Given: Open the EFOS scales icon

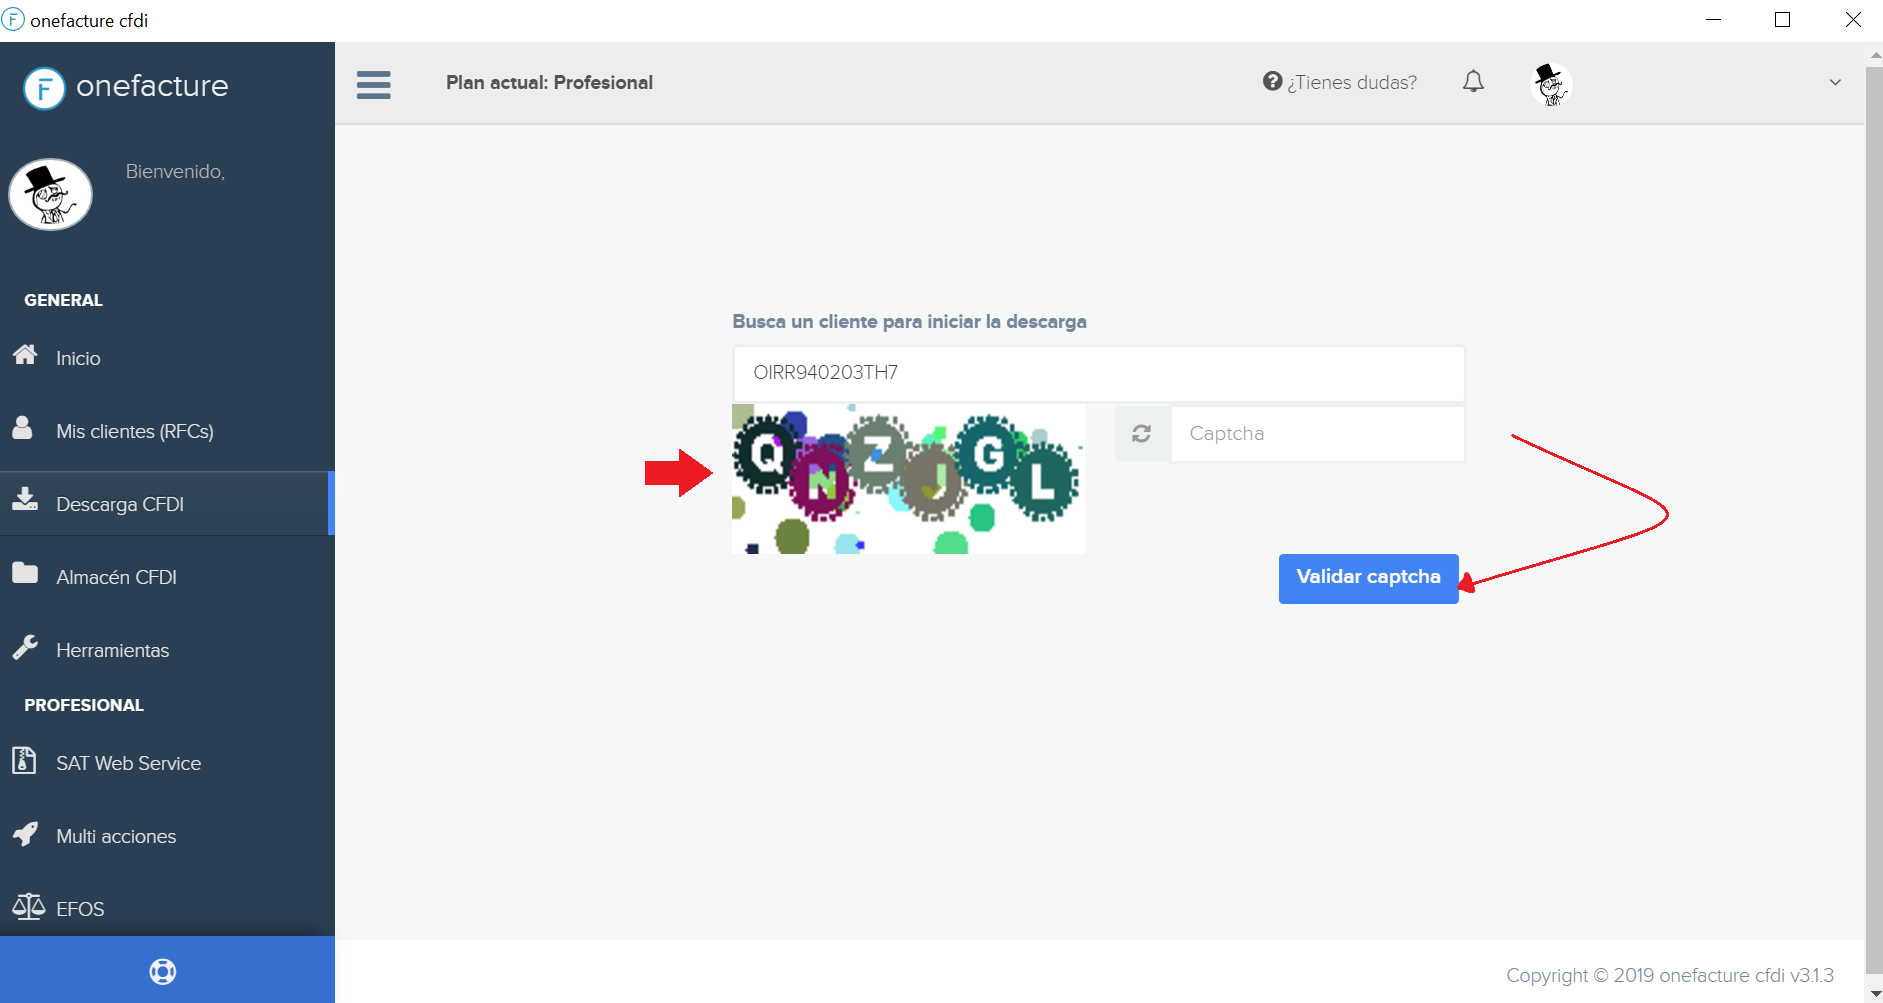Looking at the screenshot, I should click(x=29, y=908).
